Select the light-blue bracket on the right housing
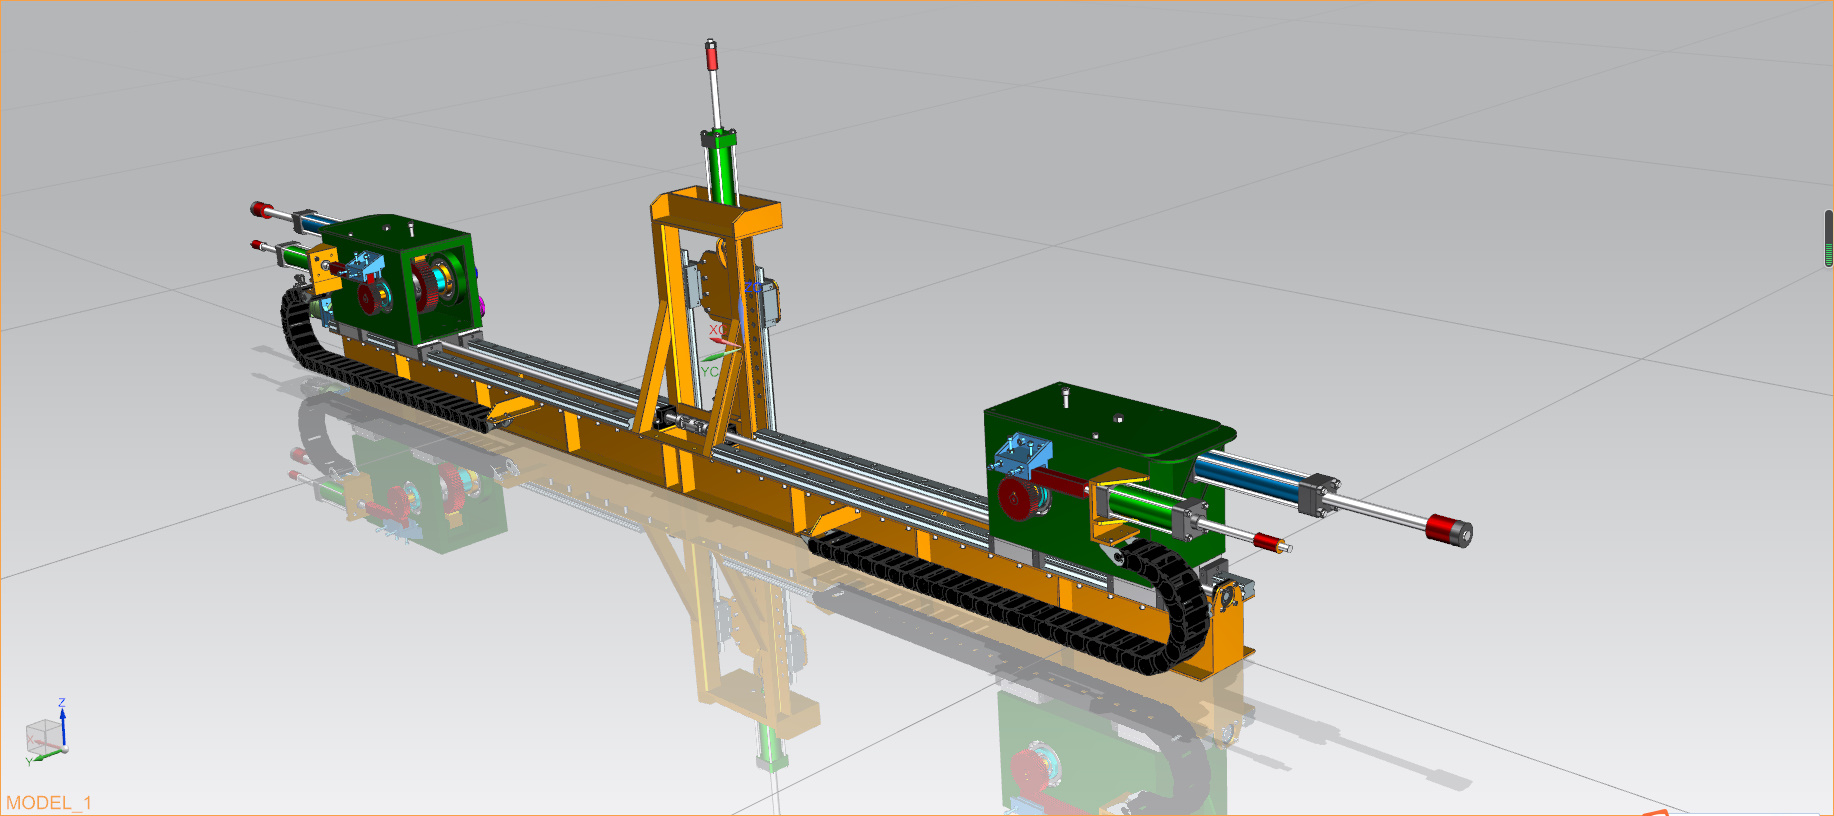The image size is (1834, 816). (1023, 455)
